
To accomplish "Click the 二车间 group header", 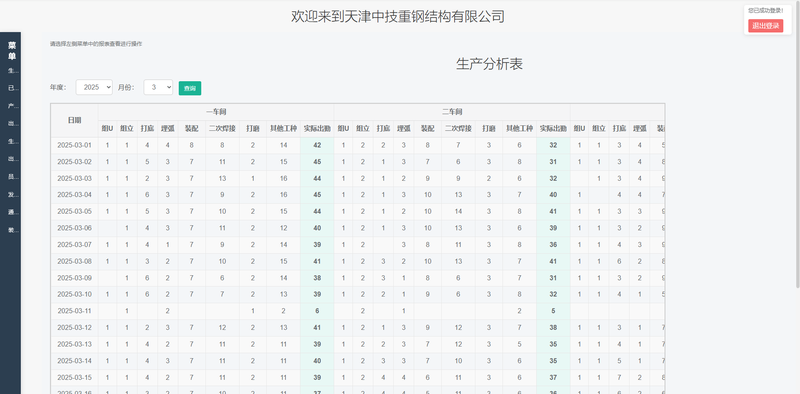I will pyautogui.click(x=452, y=112).
